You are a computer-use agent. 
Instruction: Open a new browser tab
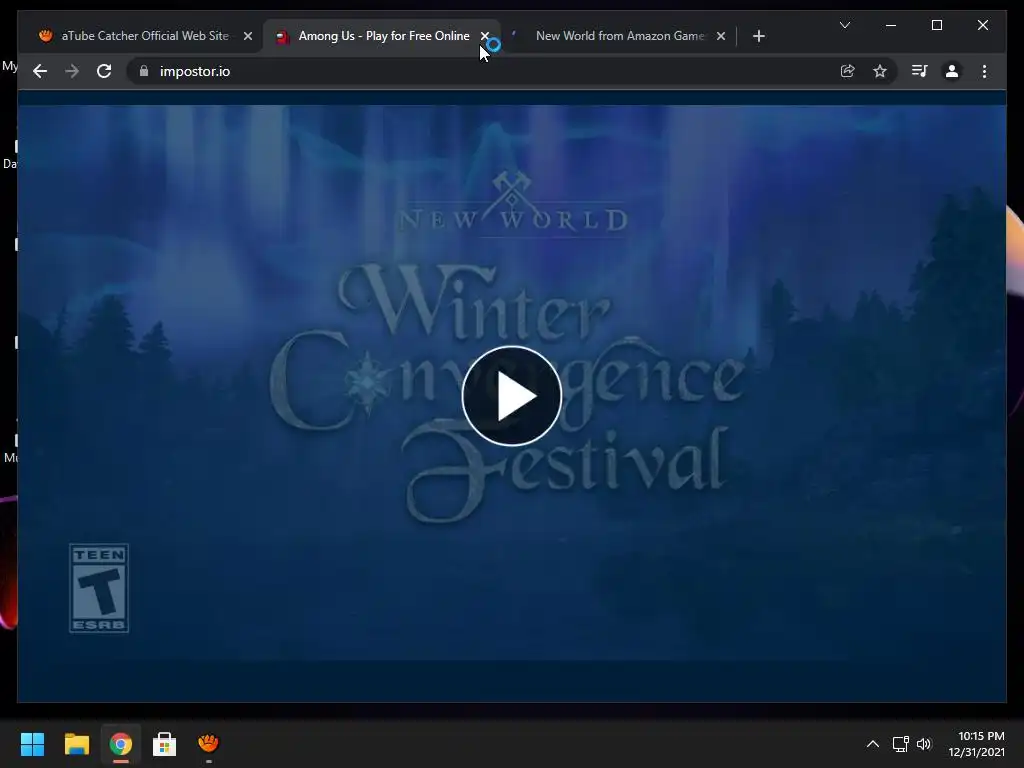coord(758,36)
